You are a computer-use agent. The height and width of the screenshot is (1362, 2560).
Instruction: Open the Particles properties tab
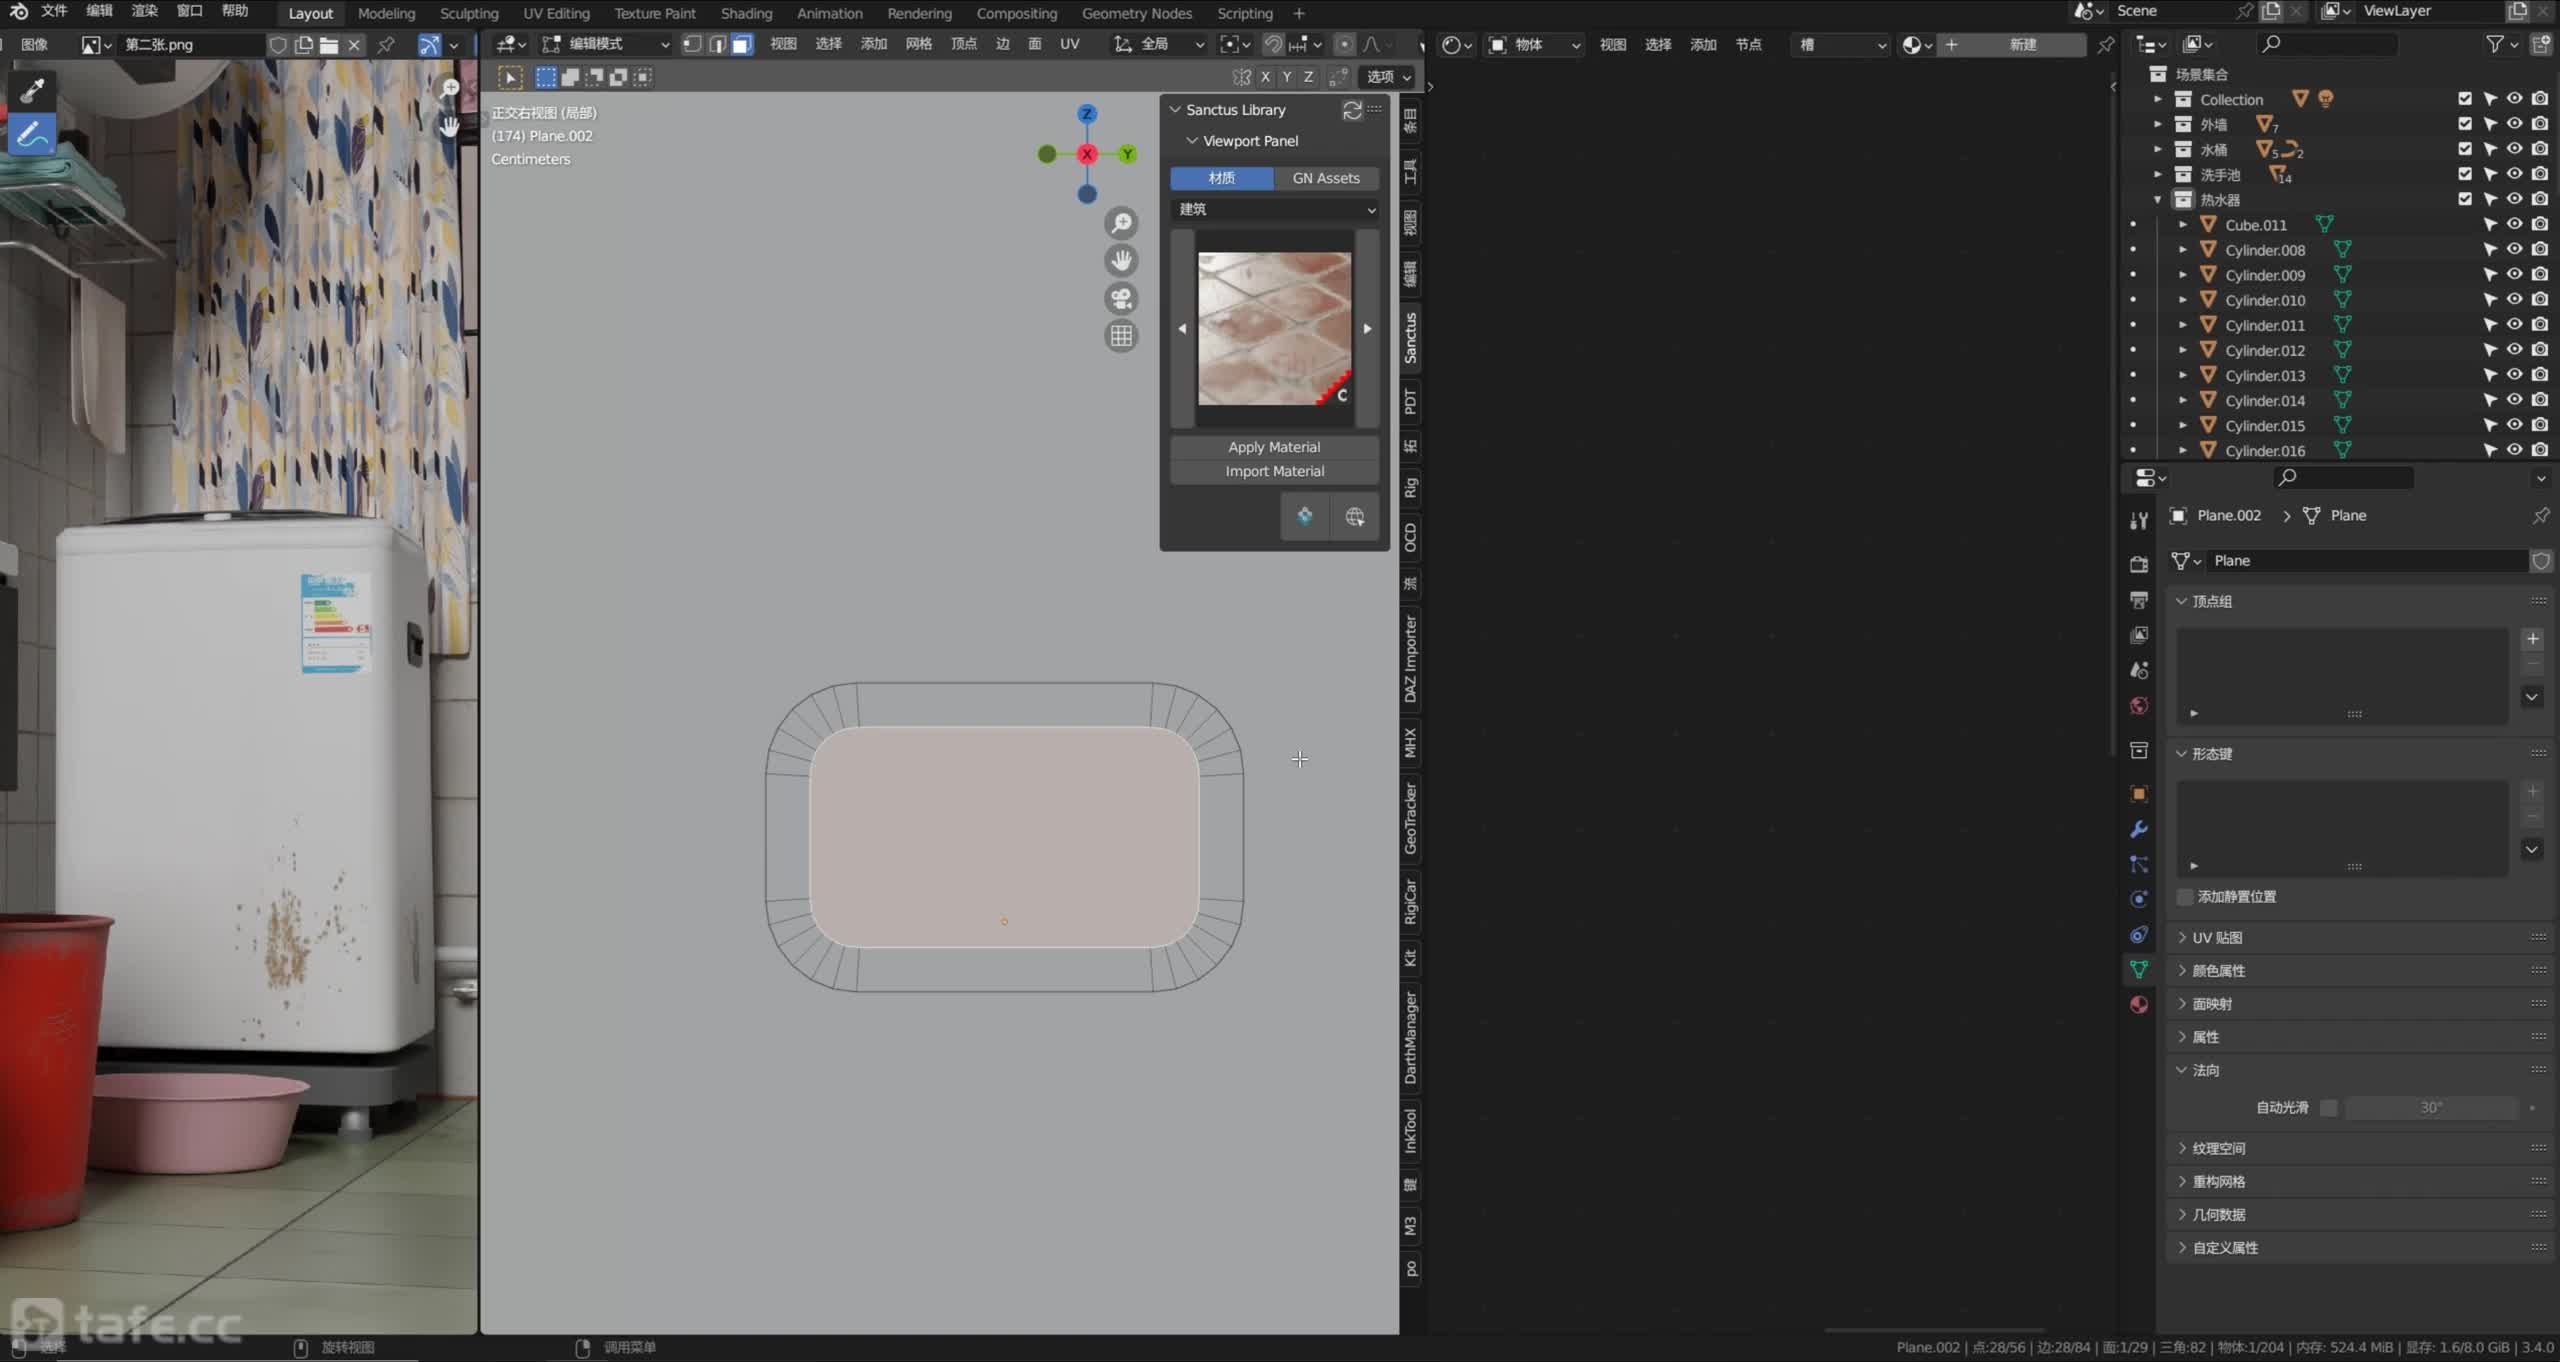tap(2139, 864)
